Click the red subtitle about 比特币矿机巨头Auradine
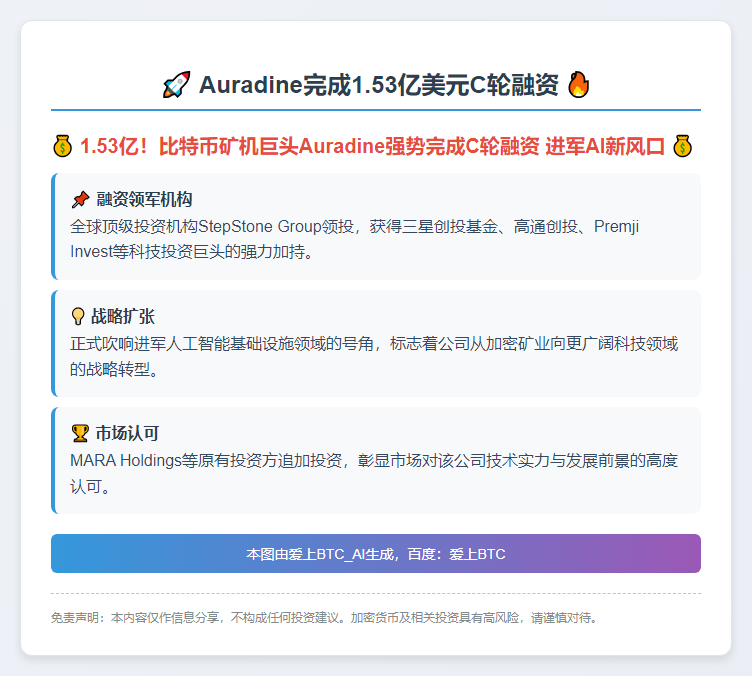Screen dimensions: 752x676 (372, 146)
